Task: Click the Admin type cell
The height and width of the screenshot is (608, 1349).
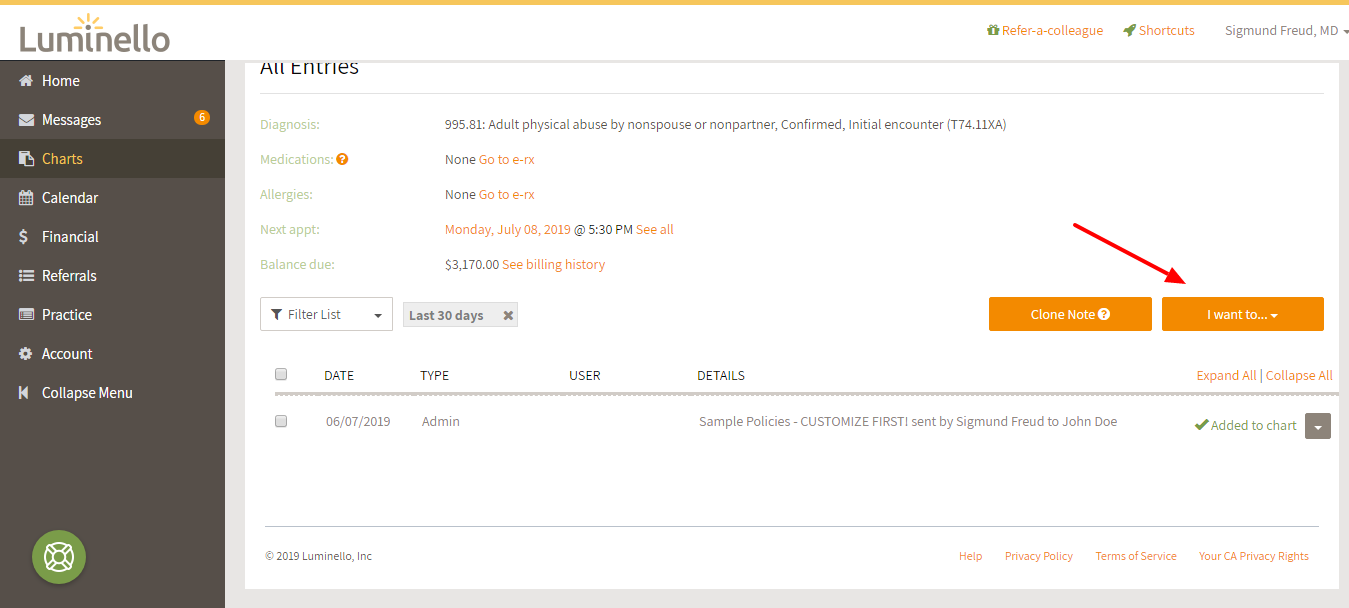Action: click(x=441, y=422)
